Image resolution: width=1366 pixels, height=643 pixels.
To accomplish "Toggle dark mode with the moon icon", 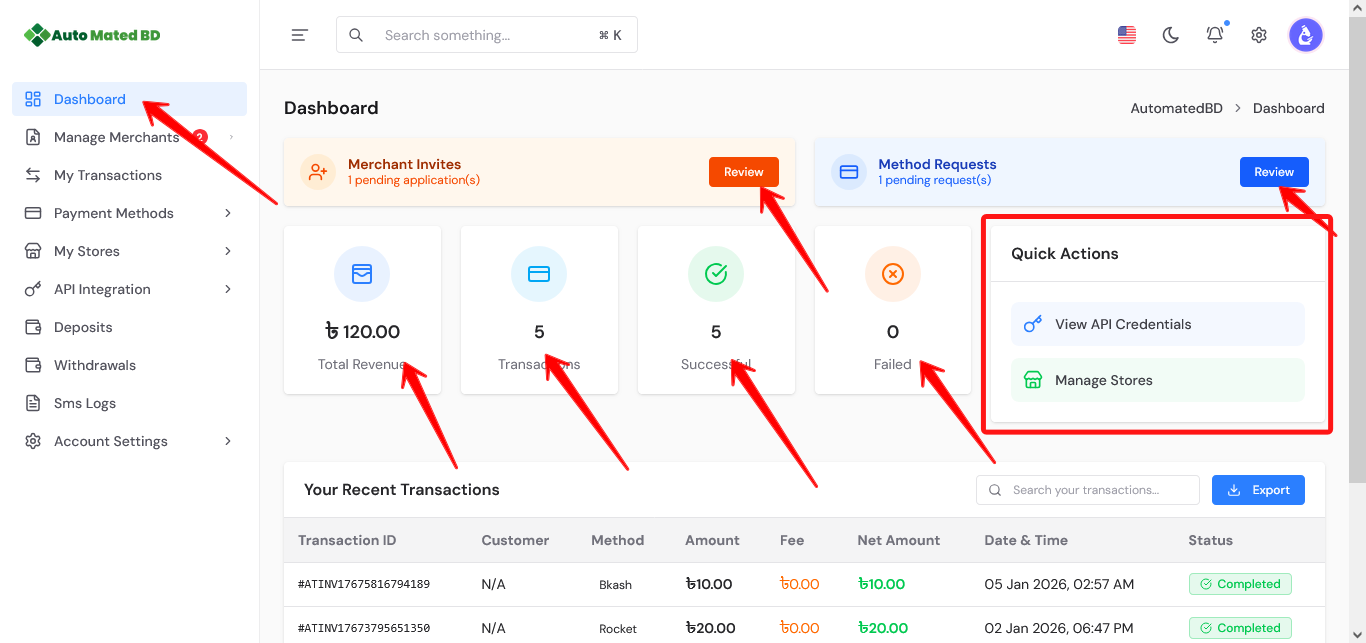I will point(1170,34).
